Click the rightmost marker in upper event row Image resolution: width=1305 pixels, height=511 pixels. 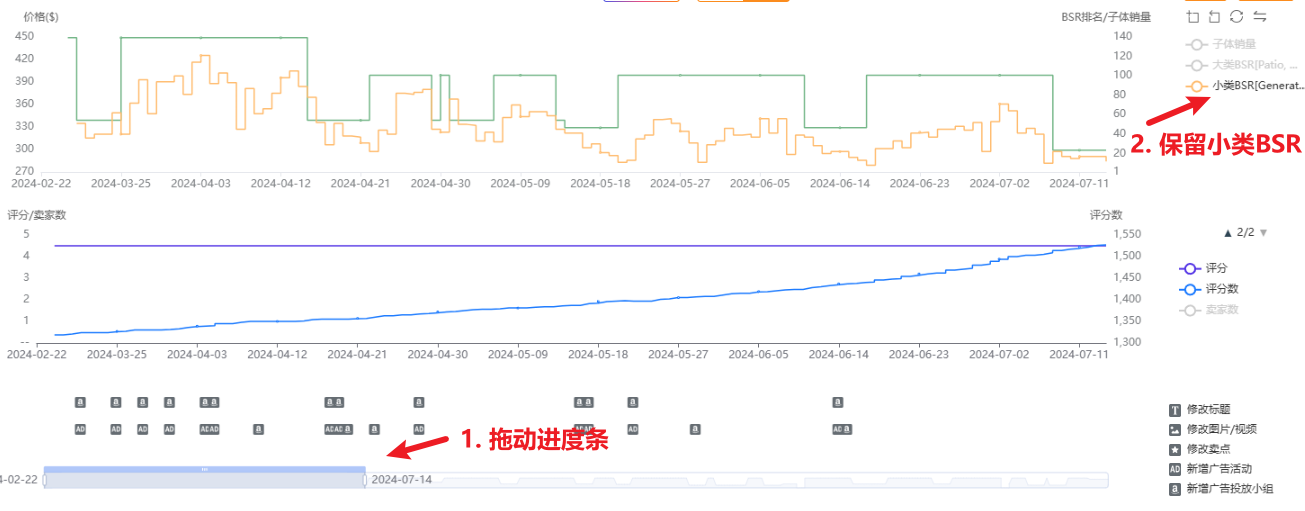(838, 402)
